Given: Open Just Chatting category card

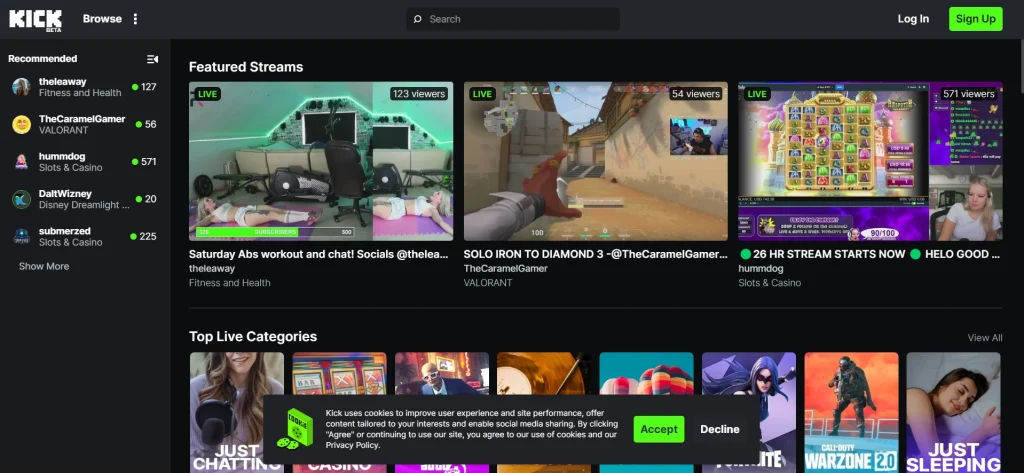Looking at the screenshot, I should pyautogui.click(x=237, y=412).
